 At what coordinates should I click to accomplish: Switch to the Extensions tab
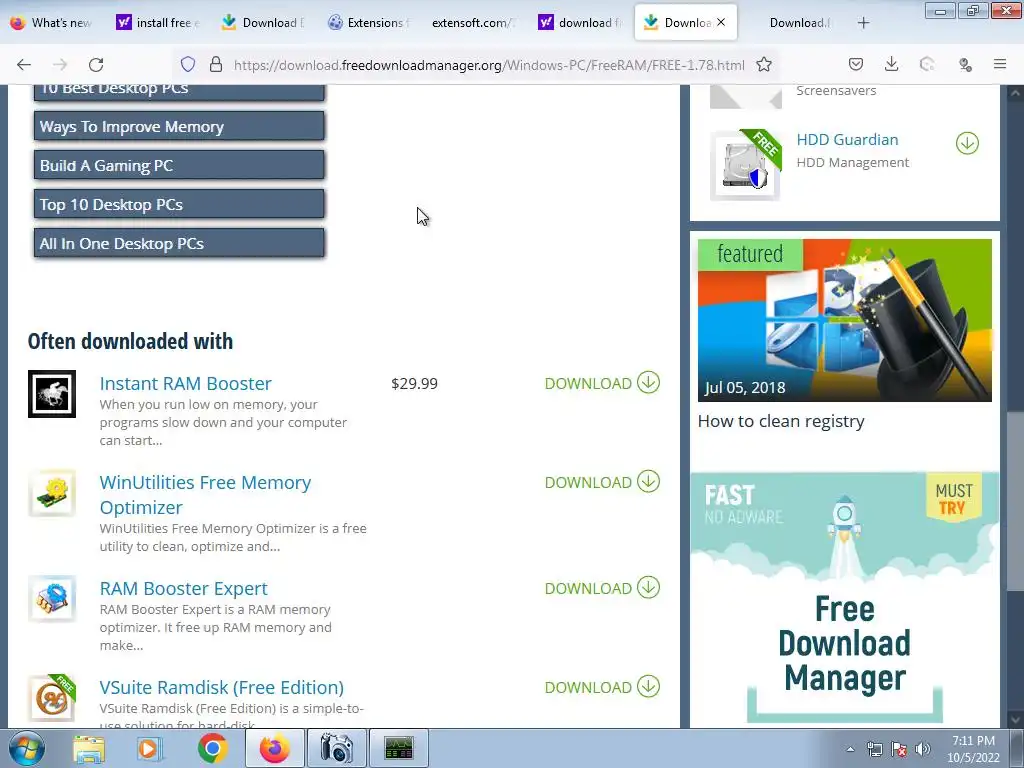point(369,23)
